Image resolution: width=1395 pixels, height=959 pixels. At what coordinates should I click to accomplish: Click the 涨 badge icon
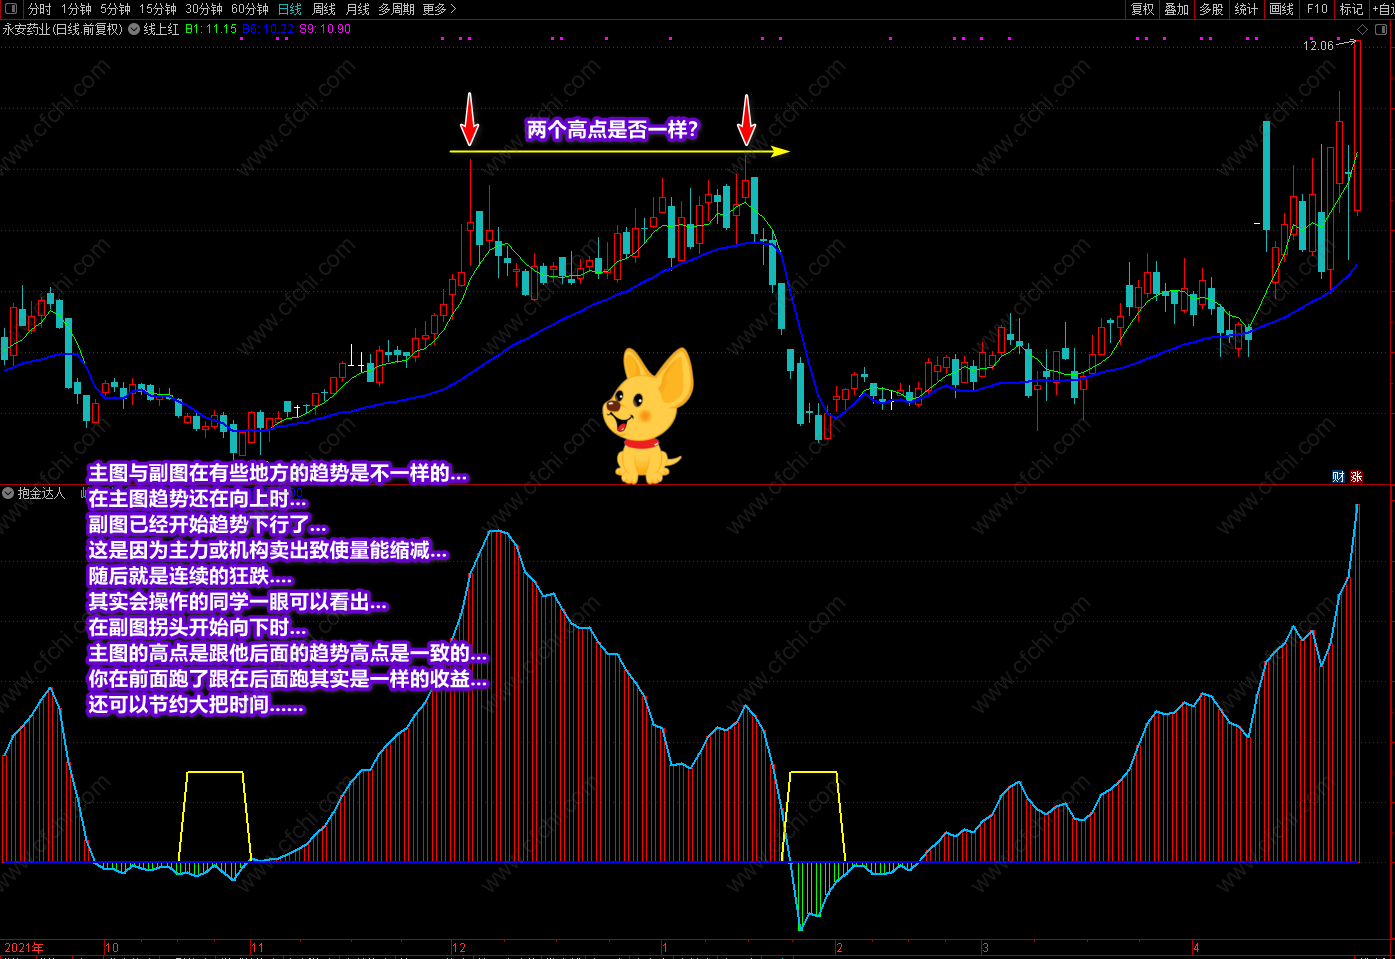1357,476
